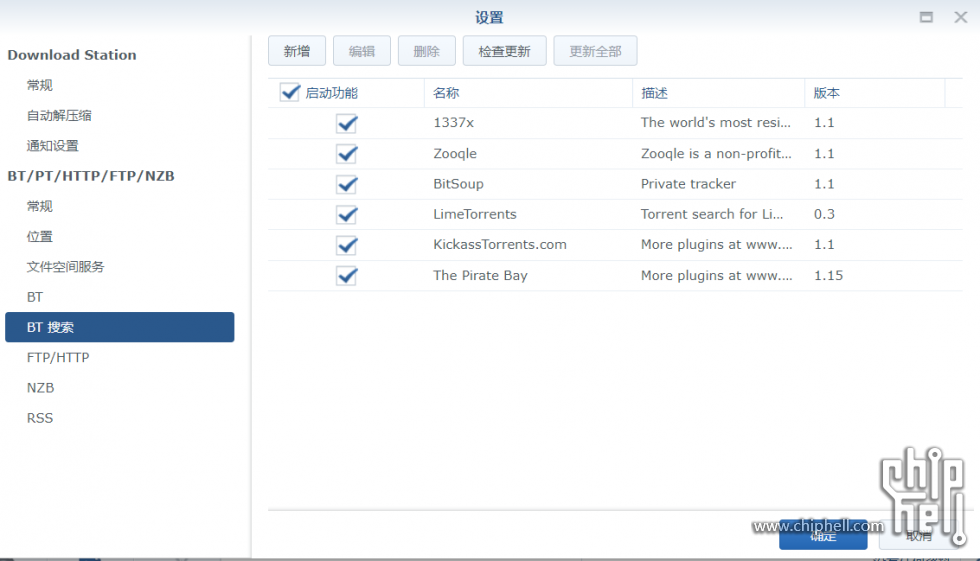This screenshot has height=561, width=980.
Task: Open the BT settings page
Action: tap(35, 297)
